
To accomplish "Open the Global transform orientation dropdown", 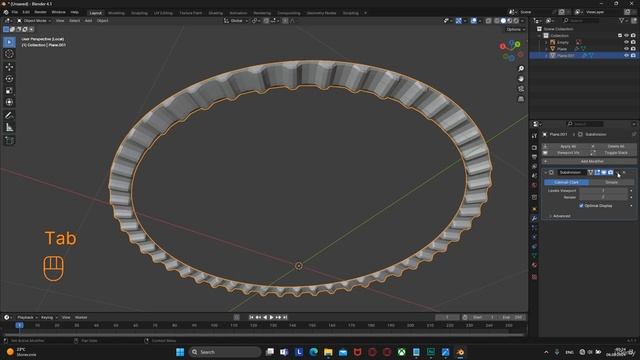I will pos(236,20).
